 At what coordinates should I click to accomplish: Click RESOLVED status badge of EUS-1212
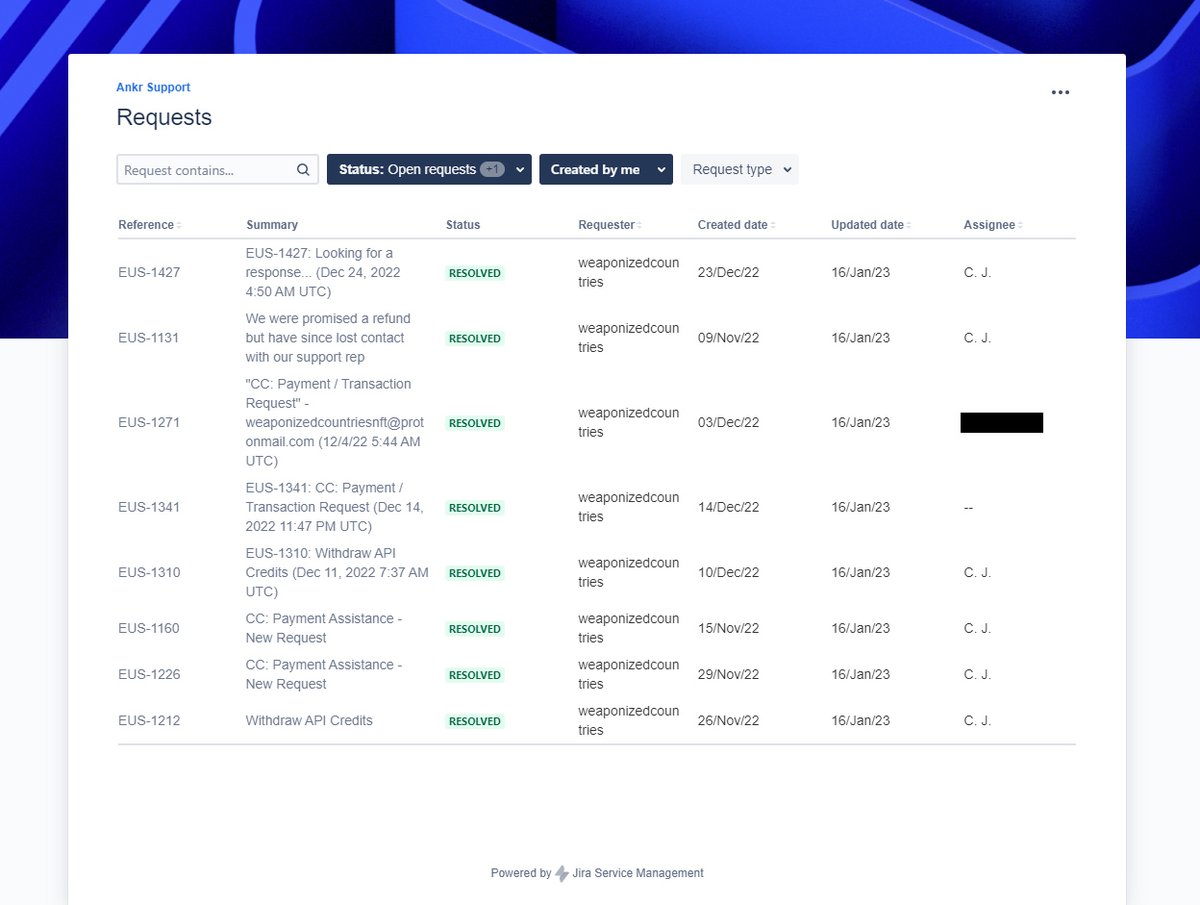pyautogui.click(x=475, y=721)
